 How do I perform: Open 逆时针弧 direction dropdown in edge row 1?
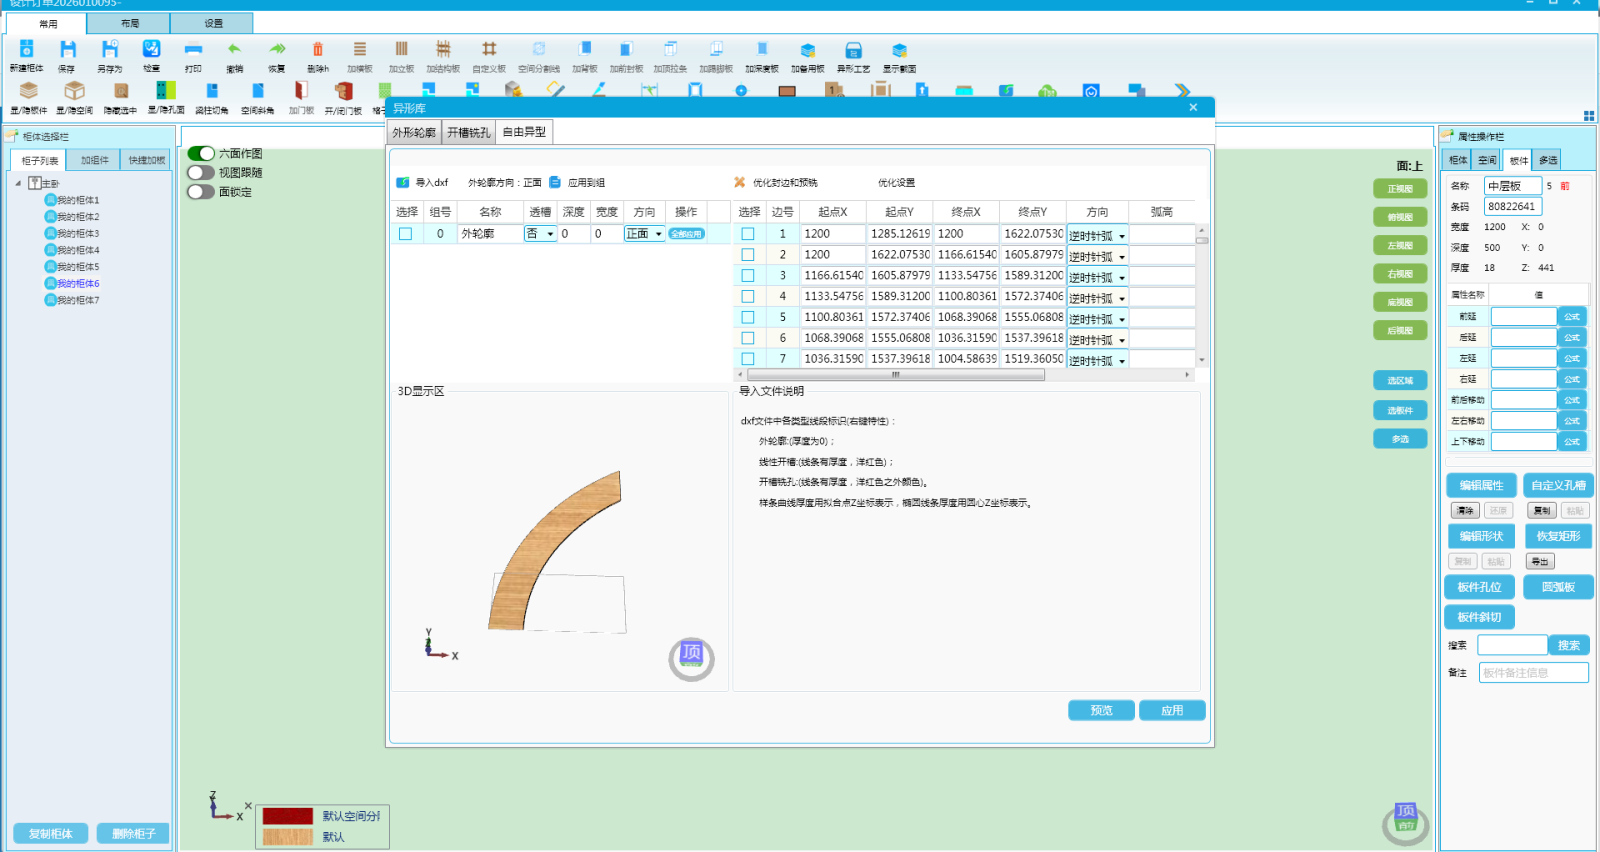coord(1097,236)
